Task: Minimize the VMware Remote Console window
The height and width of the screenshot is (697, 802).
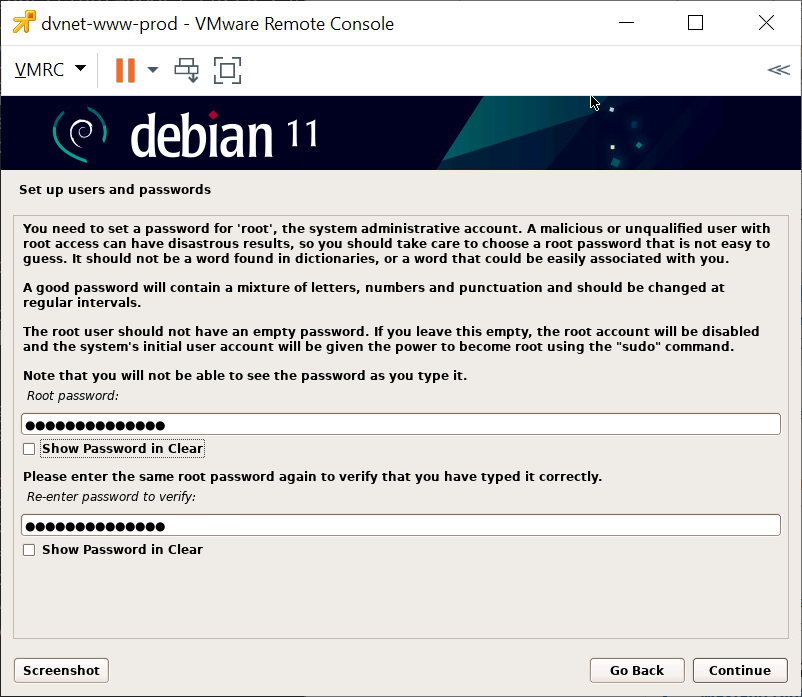Action: tap(627, 23)
